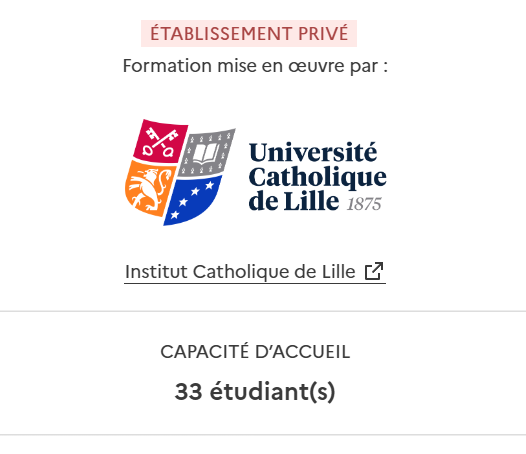Click the blue stars emblem quadrant

click(x=193, y=201)
